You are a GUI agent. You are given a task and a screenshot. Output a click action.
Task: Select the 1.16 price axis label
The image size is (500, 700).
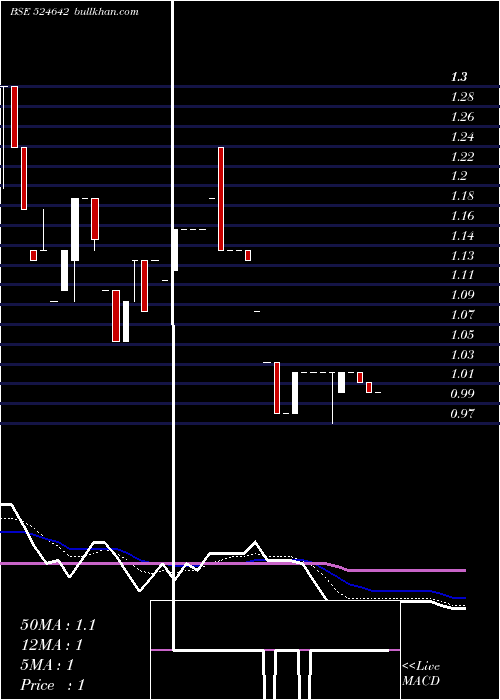[462, 216]
